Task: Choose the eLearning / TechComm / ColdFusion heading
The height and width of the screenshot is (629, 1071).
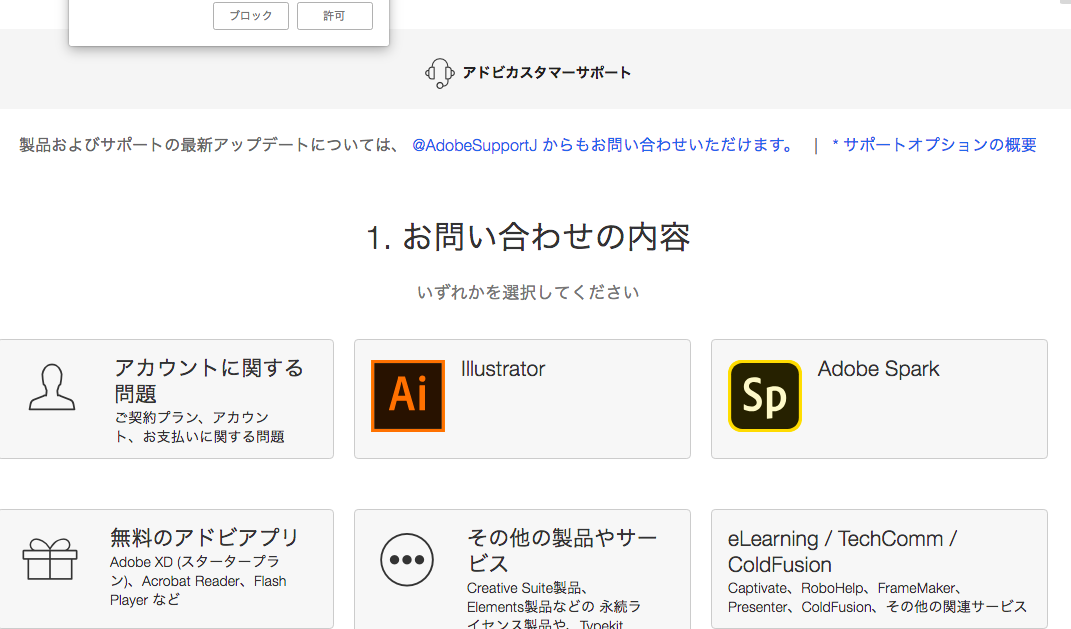Action: click(x=842, y=551)
